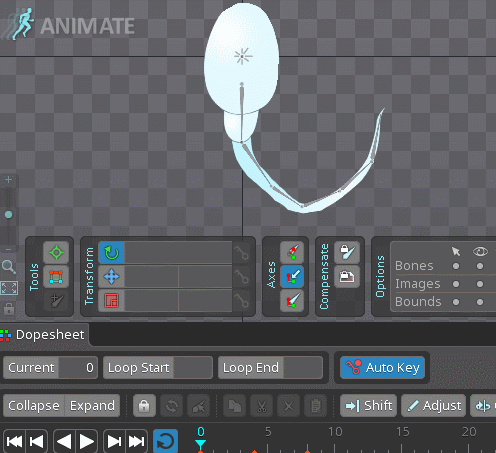Screen dimensions: 496x453
Task: Select the Translate transform tool
Action: coord(112,277)
